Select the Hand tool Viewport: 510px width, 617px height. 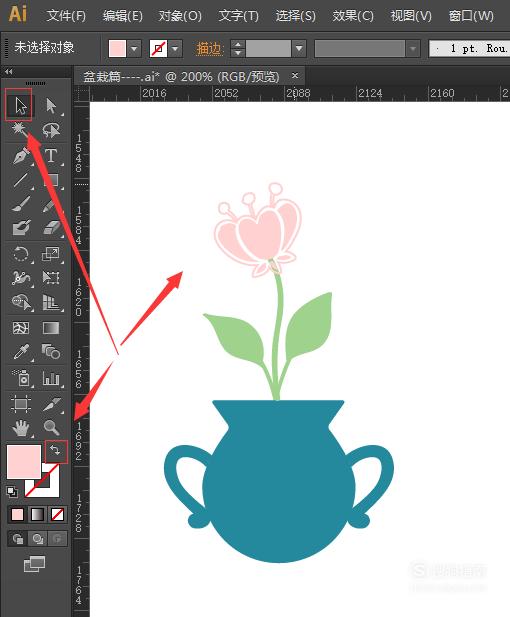point(20,428)
